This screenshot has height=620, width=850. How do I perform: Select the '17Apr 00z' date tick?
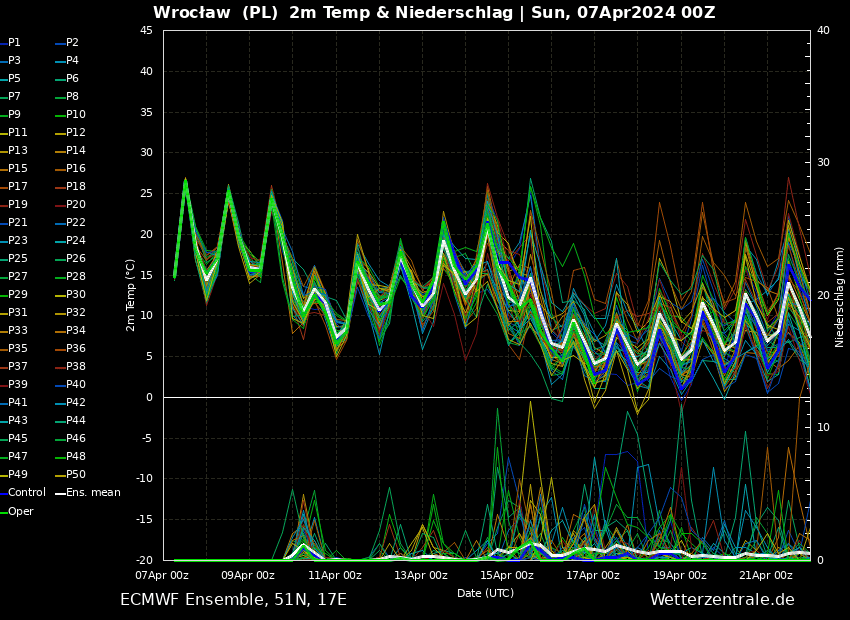[593, 575]
